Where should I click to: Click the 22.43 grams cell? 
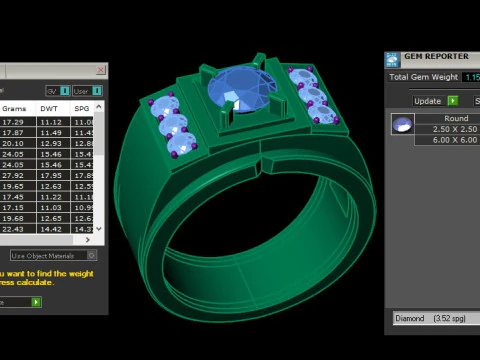[17, 229]
